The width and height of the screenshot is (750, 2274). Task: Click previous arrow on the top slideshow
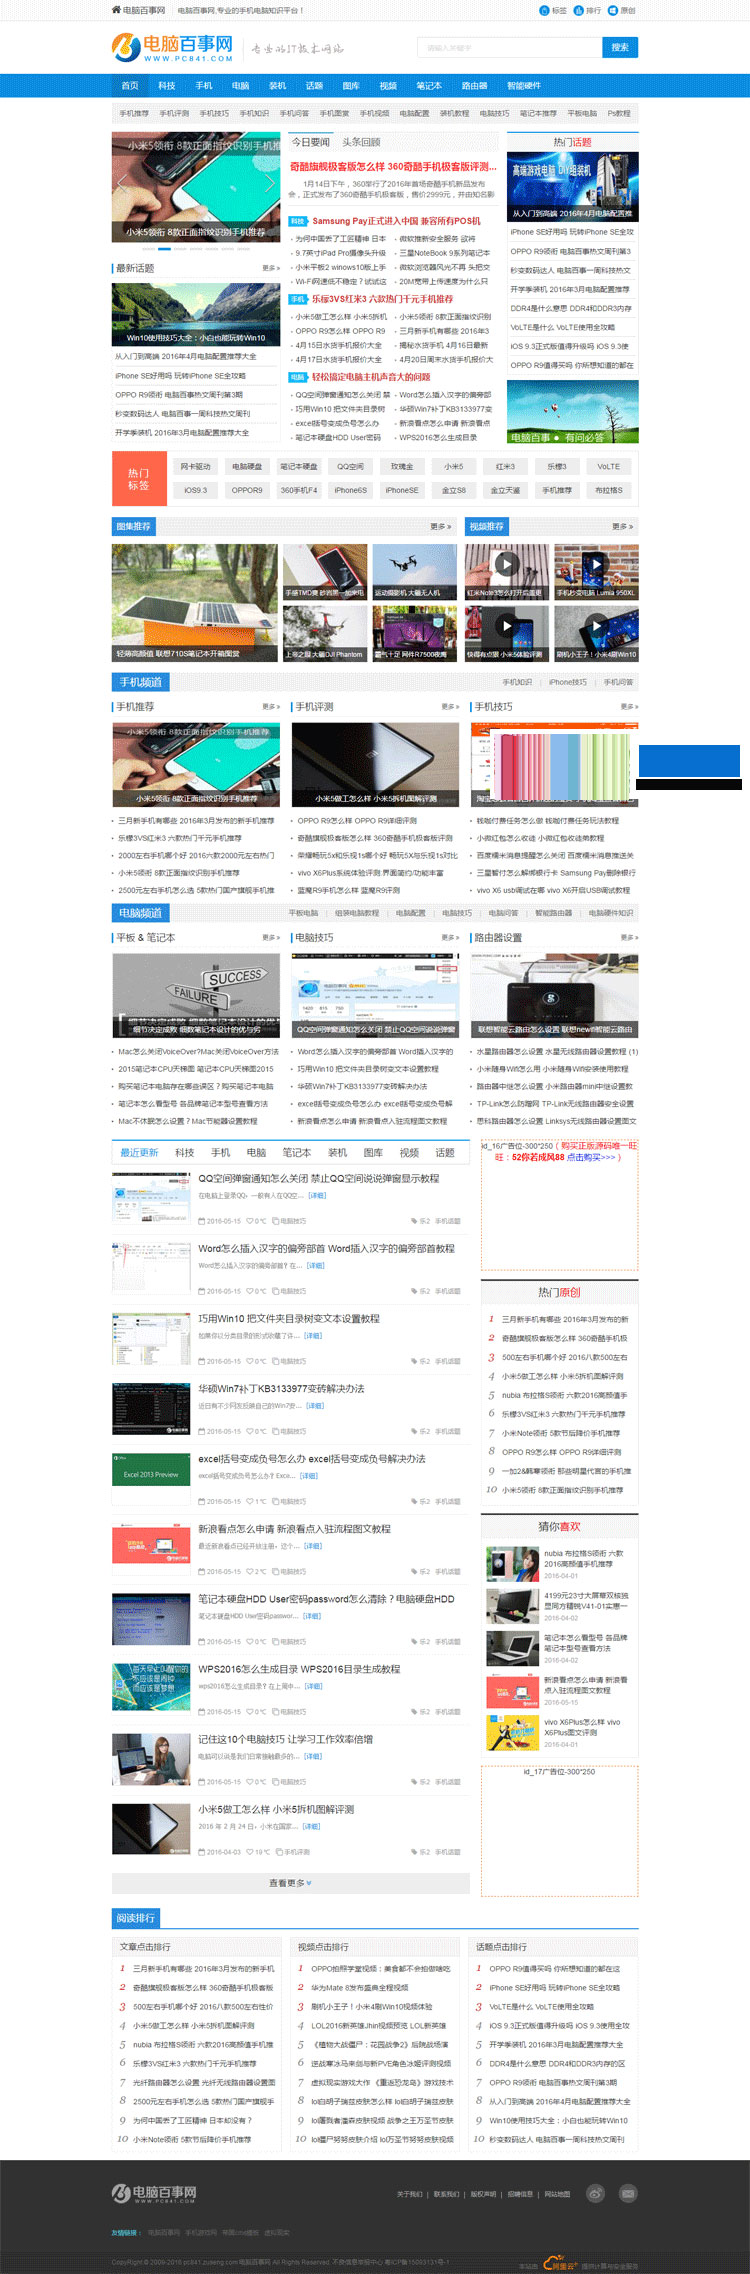click(x=123, y=183)
